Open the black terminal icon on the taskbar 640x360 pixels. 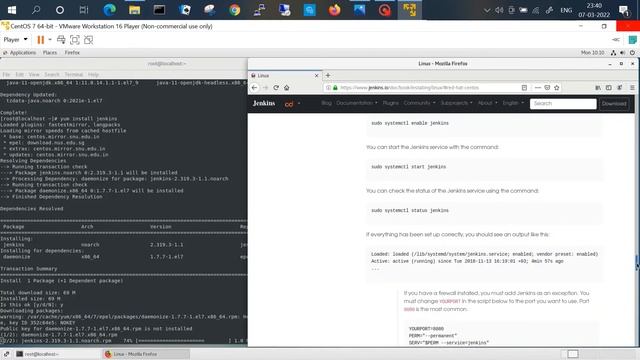pyautogui.click(x=159, y=10)
